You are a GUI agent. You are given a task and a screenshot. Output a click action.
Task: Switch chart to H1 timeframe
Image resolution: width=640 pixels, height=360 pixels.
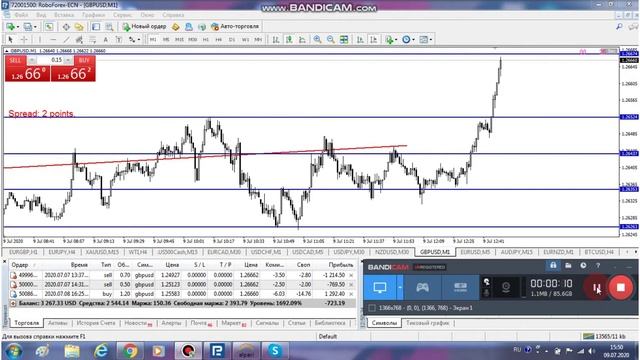[206, 40]
